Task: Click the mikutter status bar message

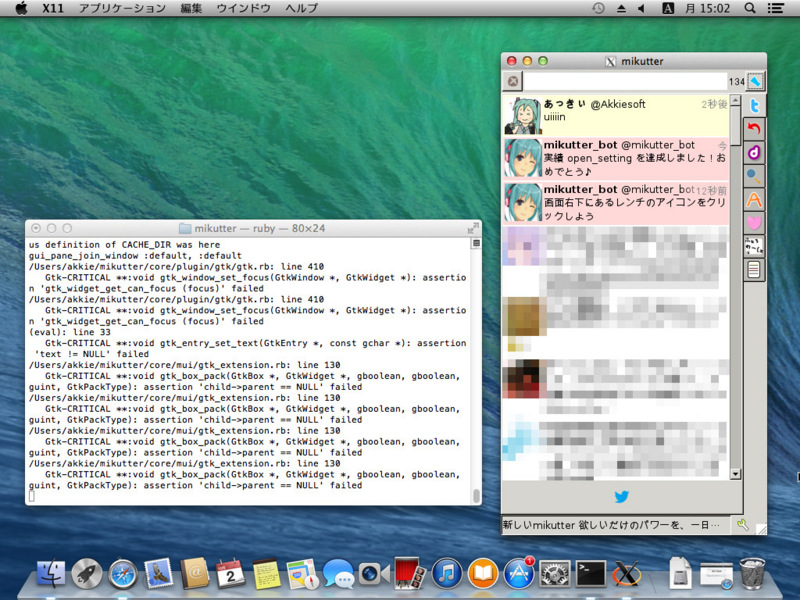Action: (x=611, y=525)
